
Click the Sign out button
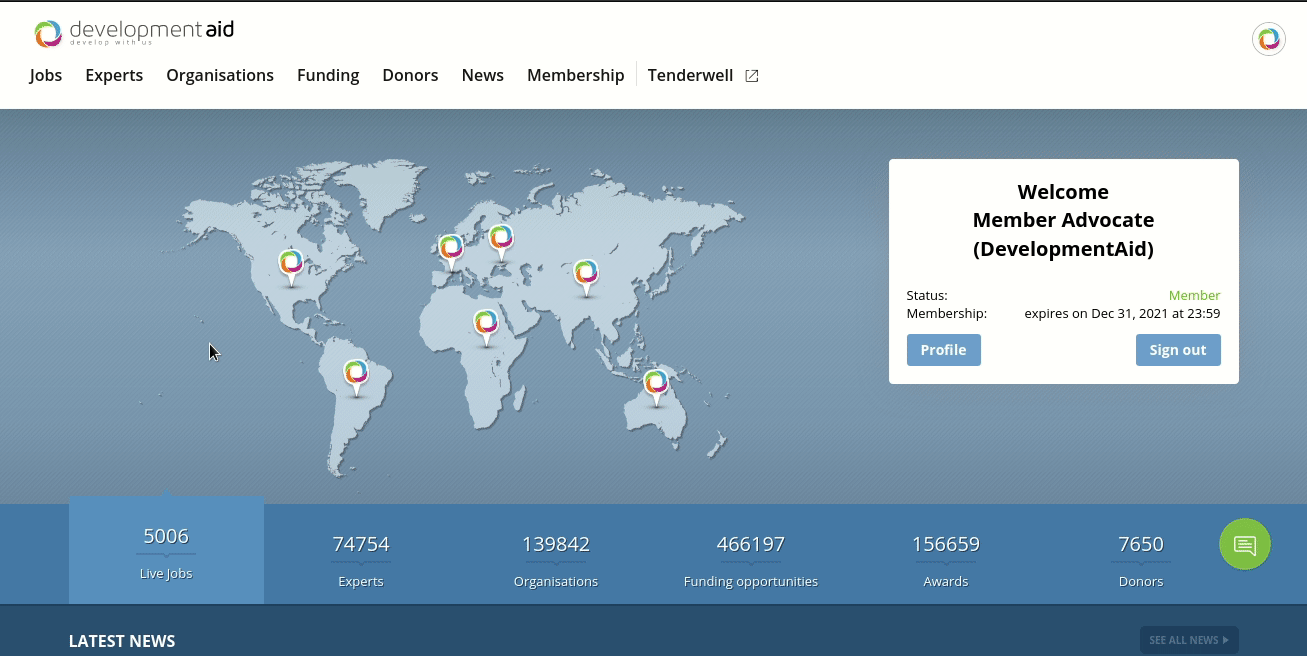point(1178,350)
